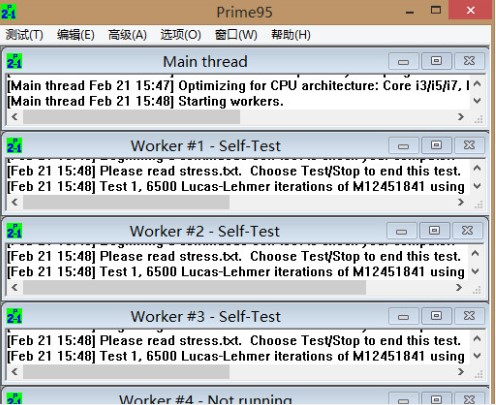The image size is (496, 405).
Task: Click Main thread horizontal scrollbar thumb
Action: point(131,117)
